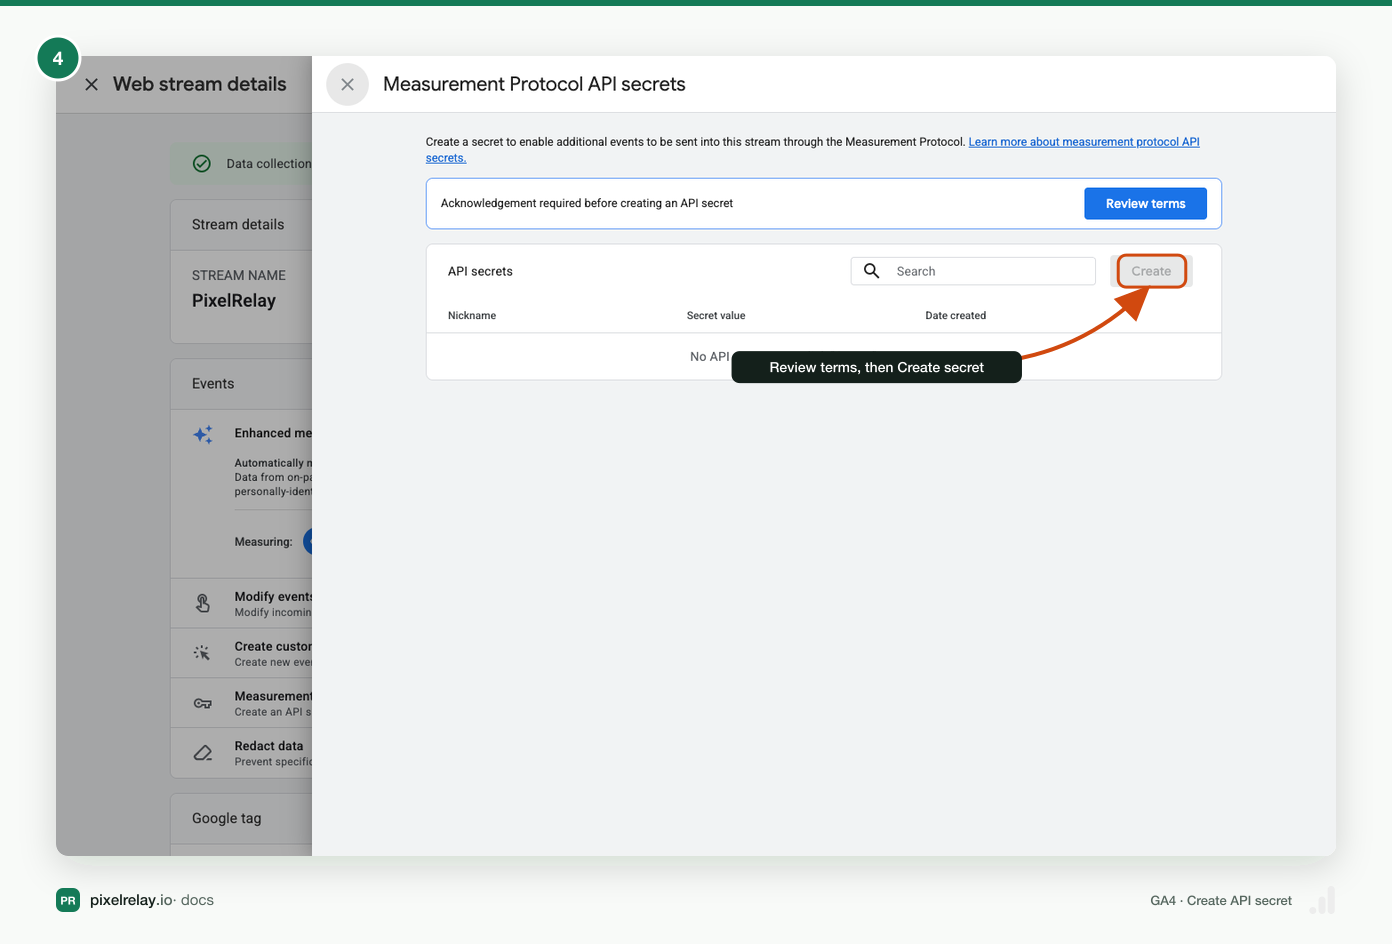The width and height of the screenshot is (1392, 944).
Task: Click the Measurement Protocol key icon
Action: (x=203, y=704)
